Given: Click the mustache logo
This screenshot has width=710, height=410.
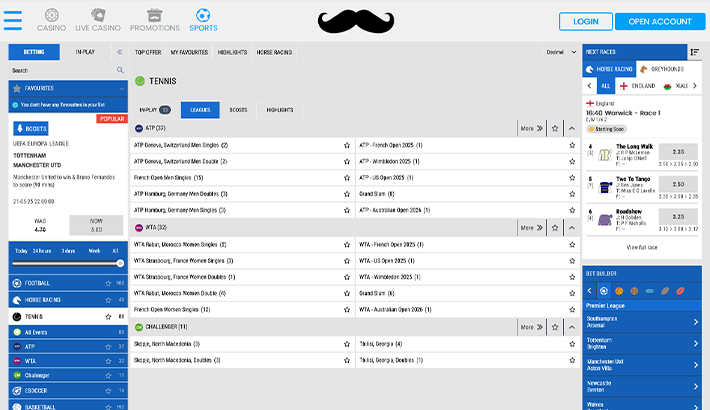Looking at the screenshot, I should click(356, 21).
